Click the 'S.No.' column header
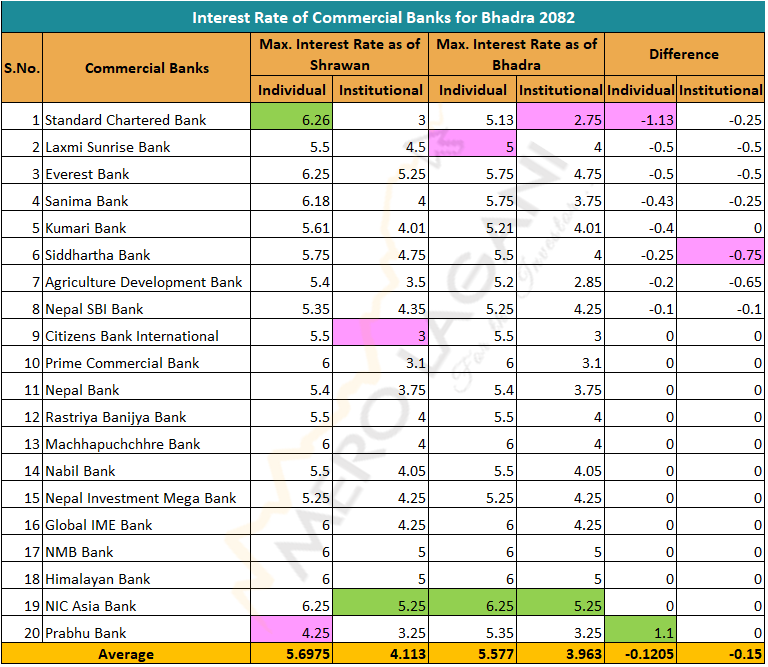The height and width of the screenshot is (667, 768). (22, 68)
